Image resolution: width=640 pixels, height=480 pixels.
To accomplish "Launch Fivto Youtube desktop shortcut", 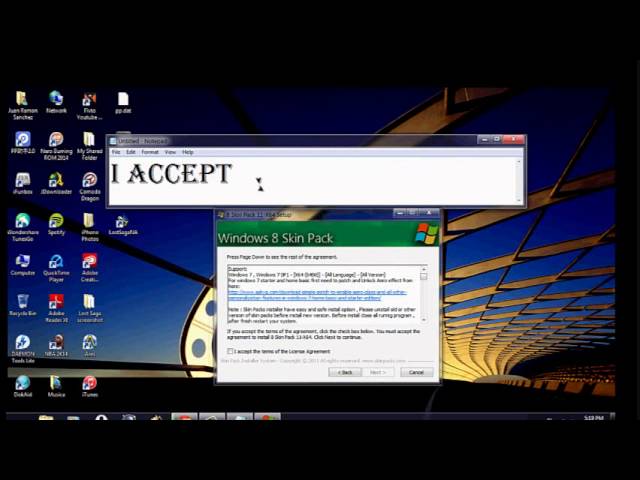I will tap(89, 105).
